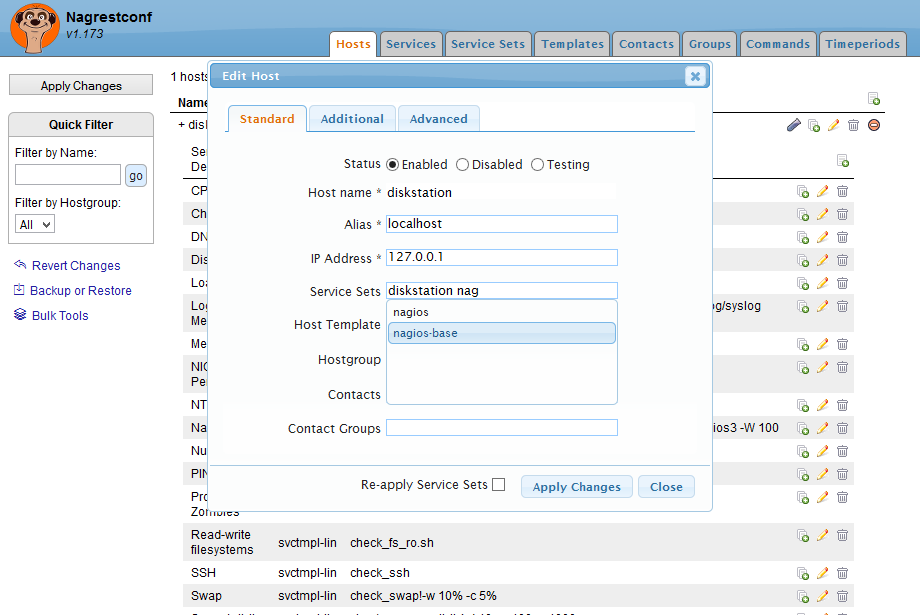Open the Service Sets tab
Viewport: 921px width, 615px height.
coord(488,44)
